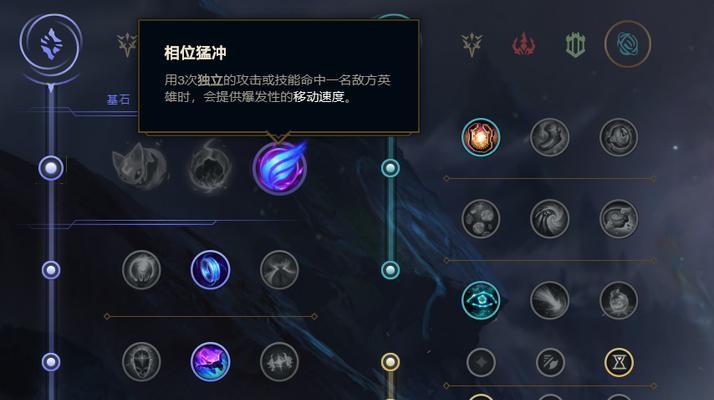Select the Manaflow Band blue ring rune
714x400 pixels.
tap(210, 270)
